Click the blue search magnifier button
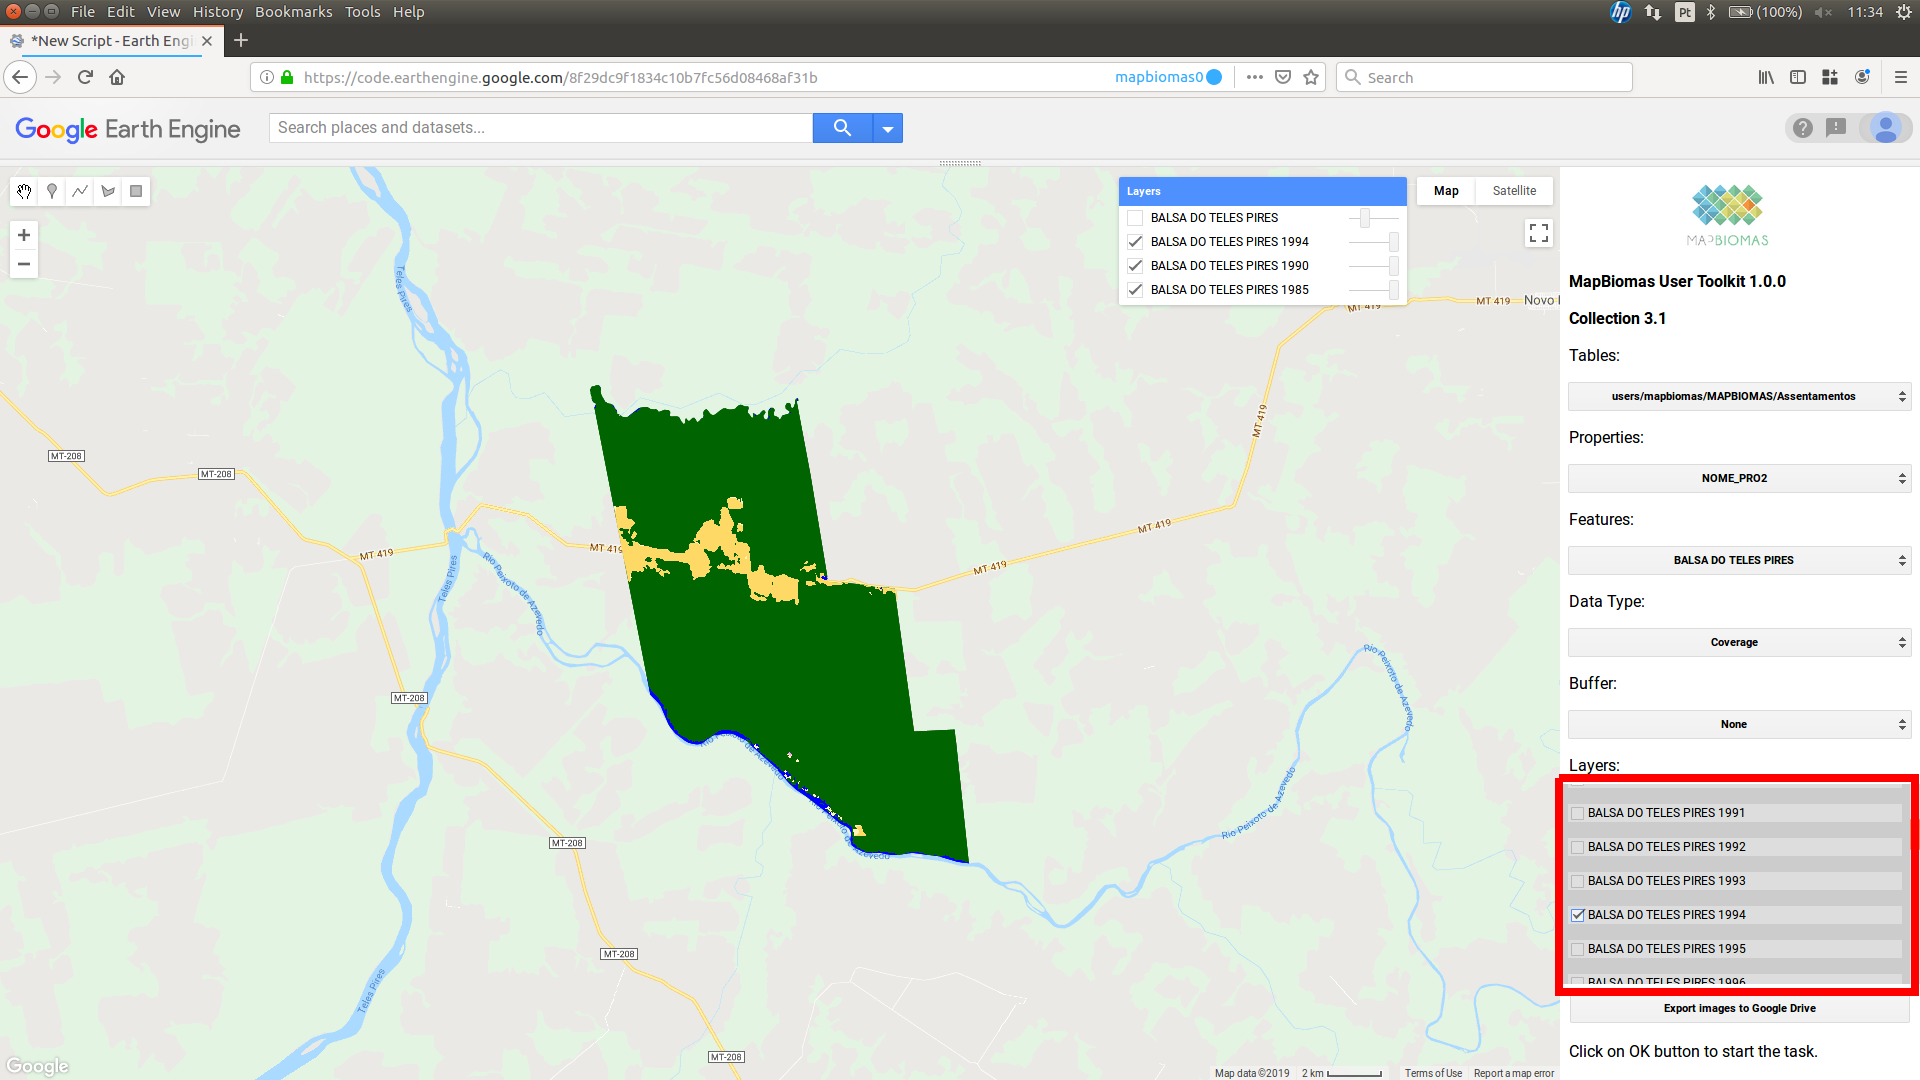The height and width of the screenshot is (1080, 1920). pos(842,128)
